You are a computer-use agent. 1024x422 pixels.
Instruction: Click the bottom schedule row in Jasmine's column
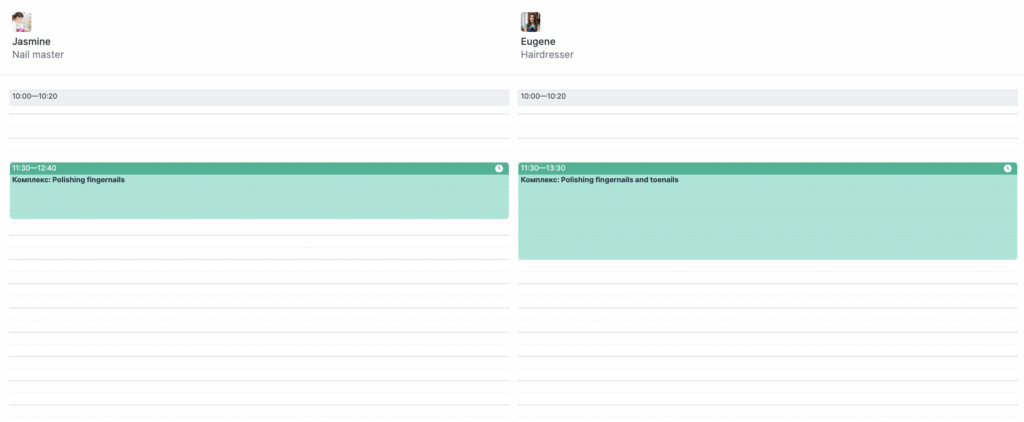[259, 411]
